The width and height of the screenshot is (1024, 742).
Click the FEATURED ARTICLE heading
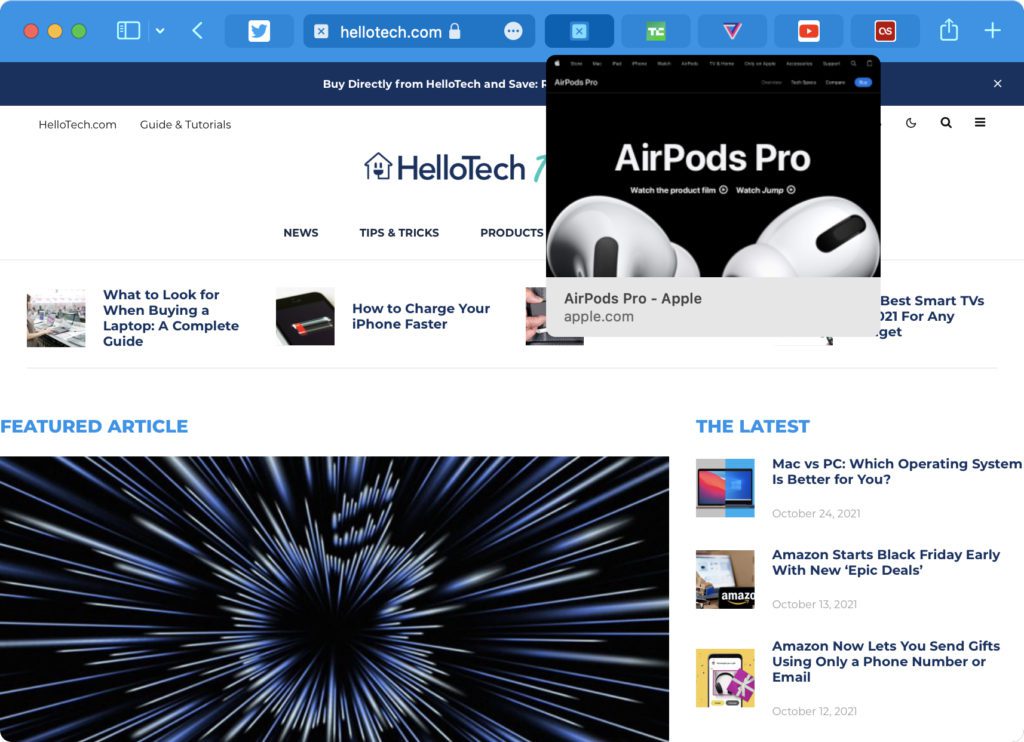(94, 427)
